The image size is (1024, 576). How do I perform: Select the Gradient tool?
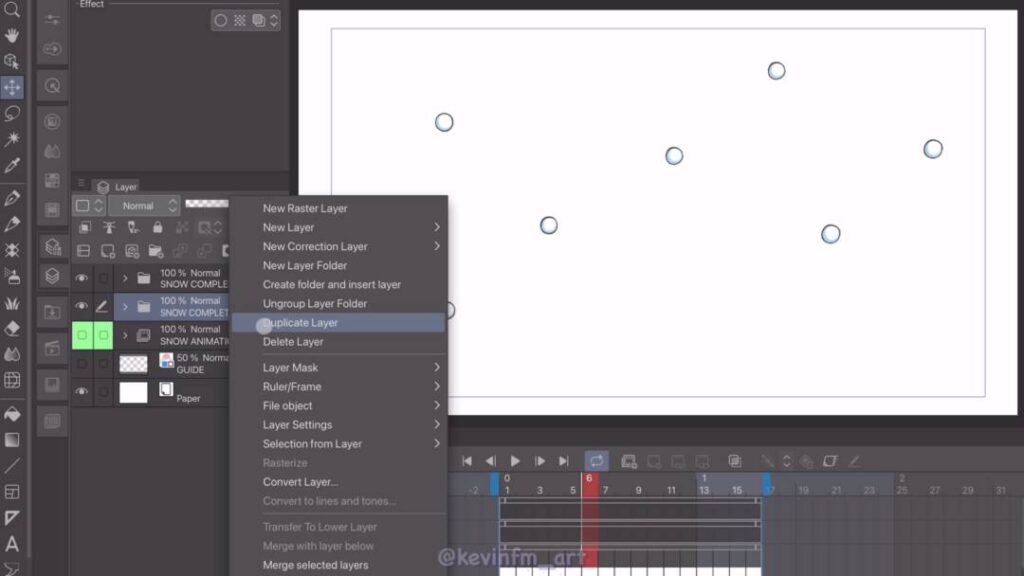(12, 440)
